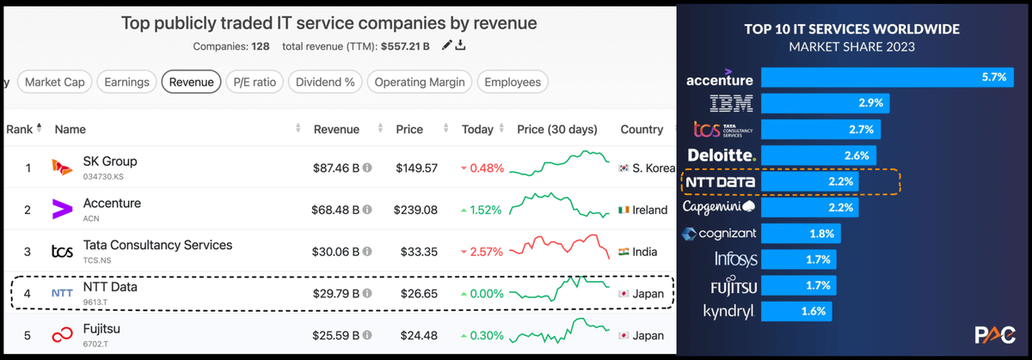Select the Employees filter pill
Screen dimensions: 1032x360
pyautogui.click(x=513, y=82)
